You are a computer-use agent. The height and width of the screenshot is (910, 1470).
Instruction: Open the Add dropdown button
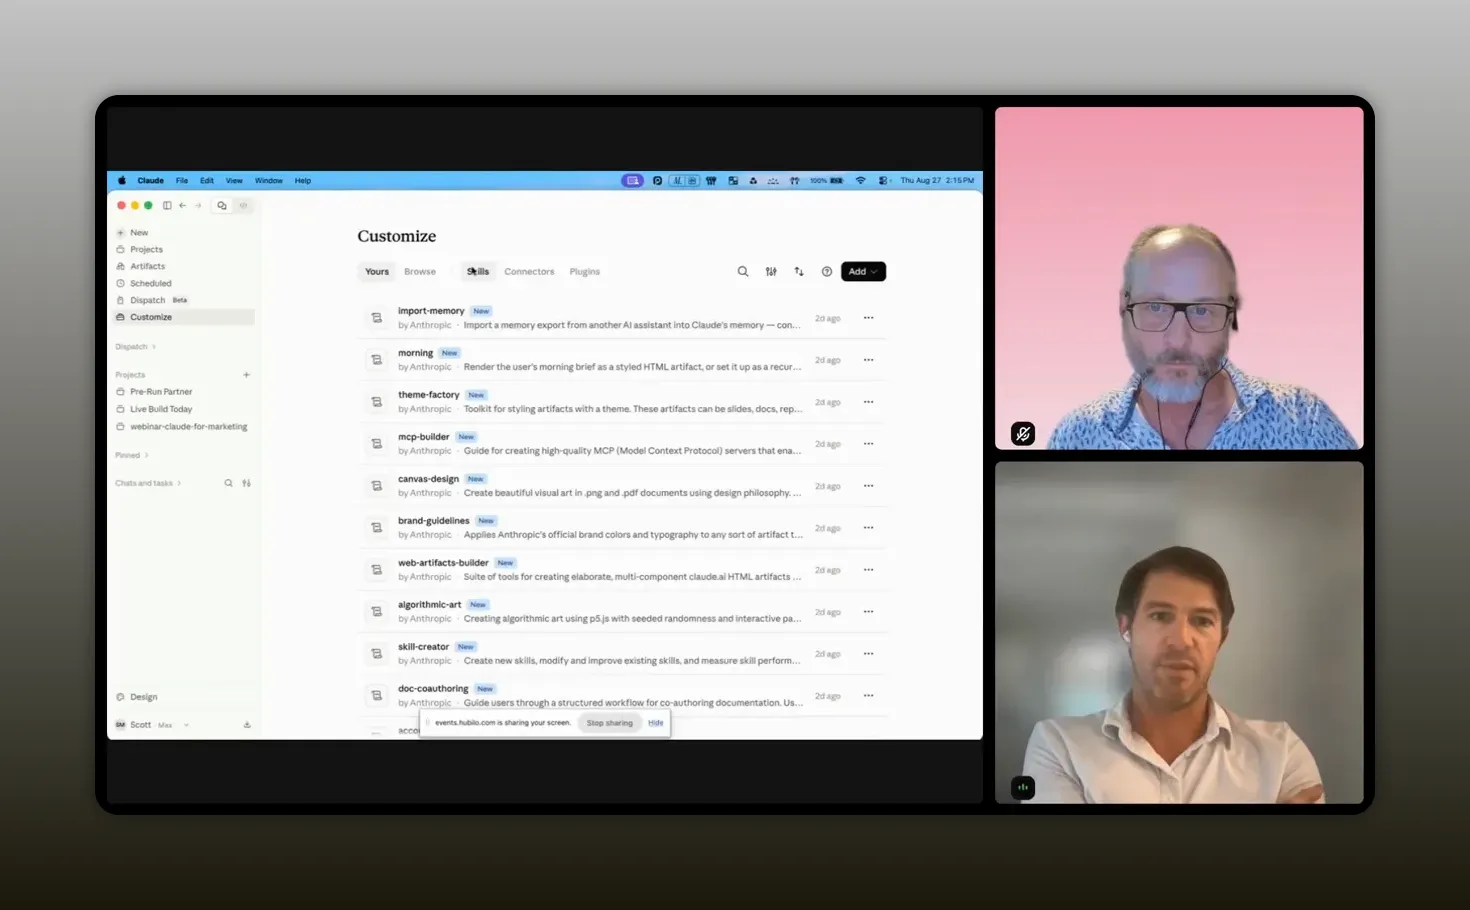pos(863,272)
